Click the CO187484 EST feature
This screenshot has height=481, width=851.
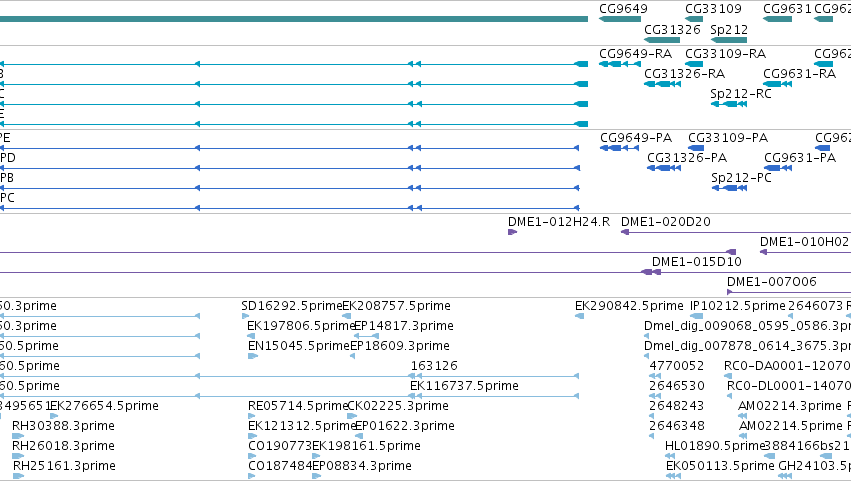[x=252, y=477]
